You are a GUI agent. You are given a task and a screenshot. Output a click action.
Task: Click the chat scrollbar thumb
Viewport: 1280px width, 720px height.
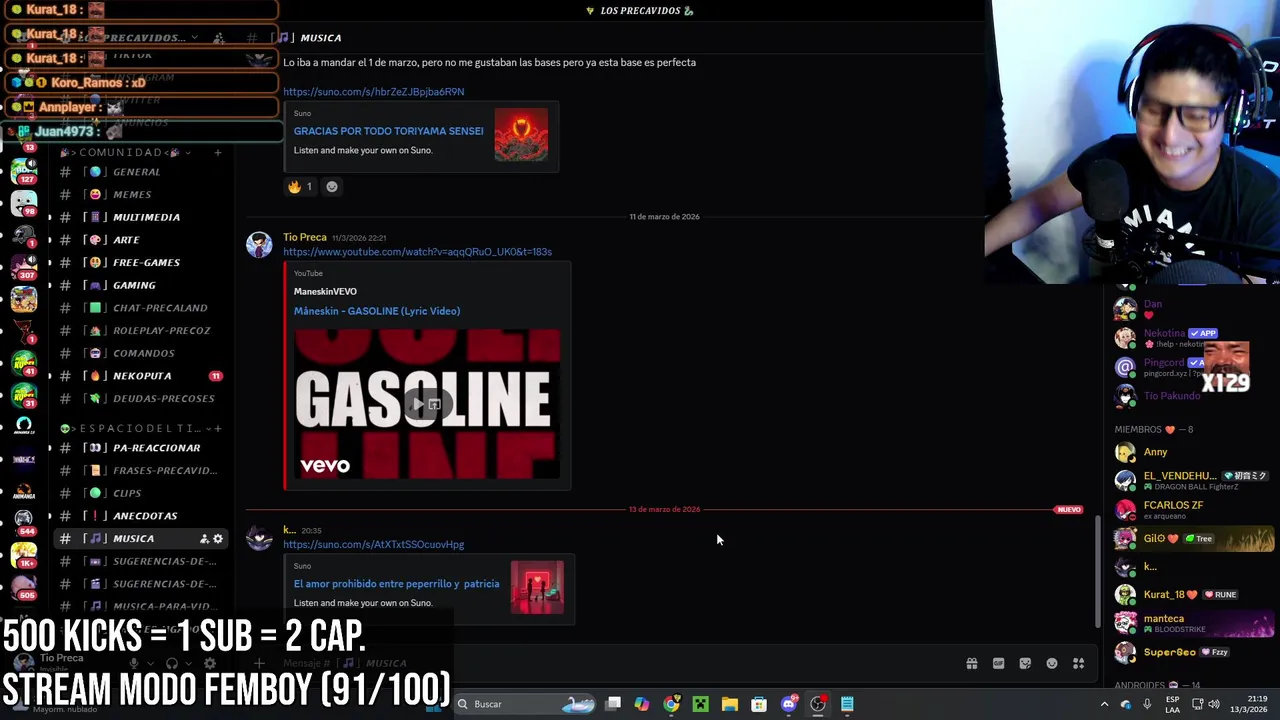click(1098, 572)
